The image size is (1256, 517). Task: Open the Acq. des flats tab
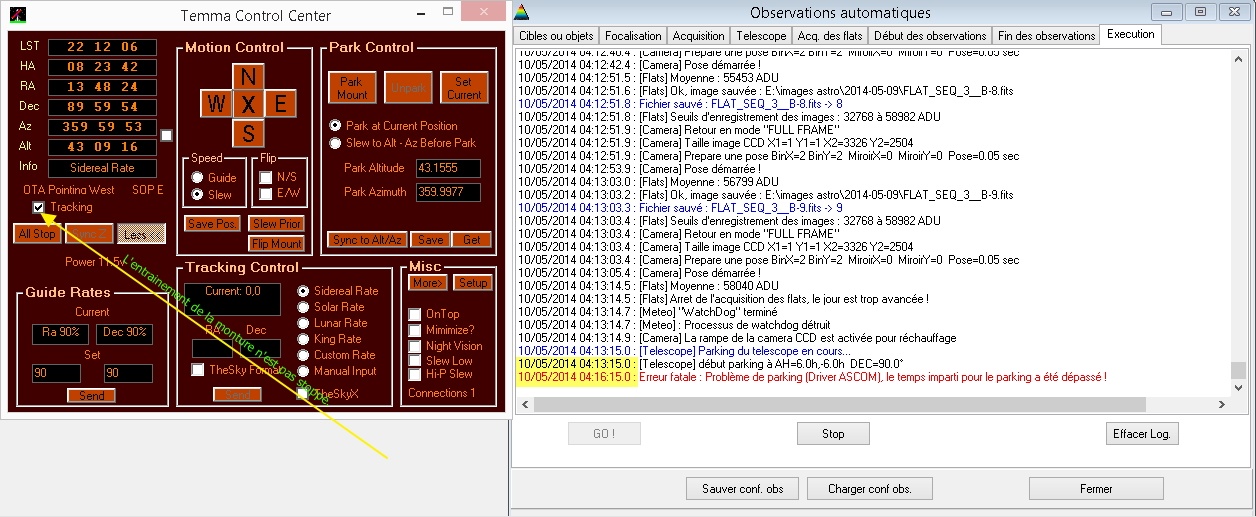829,36
